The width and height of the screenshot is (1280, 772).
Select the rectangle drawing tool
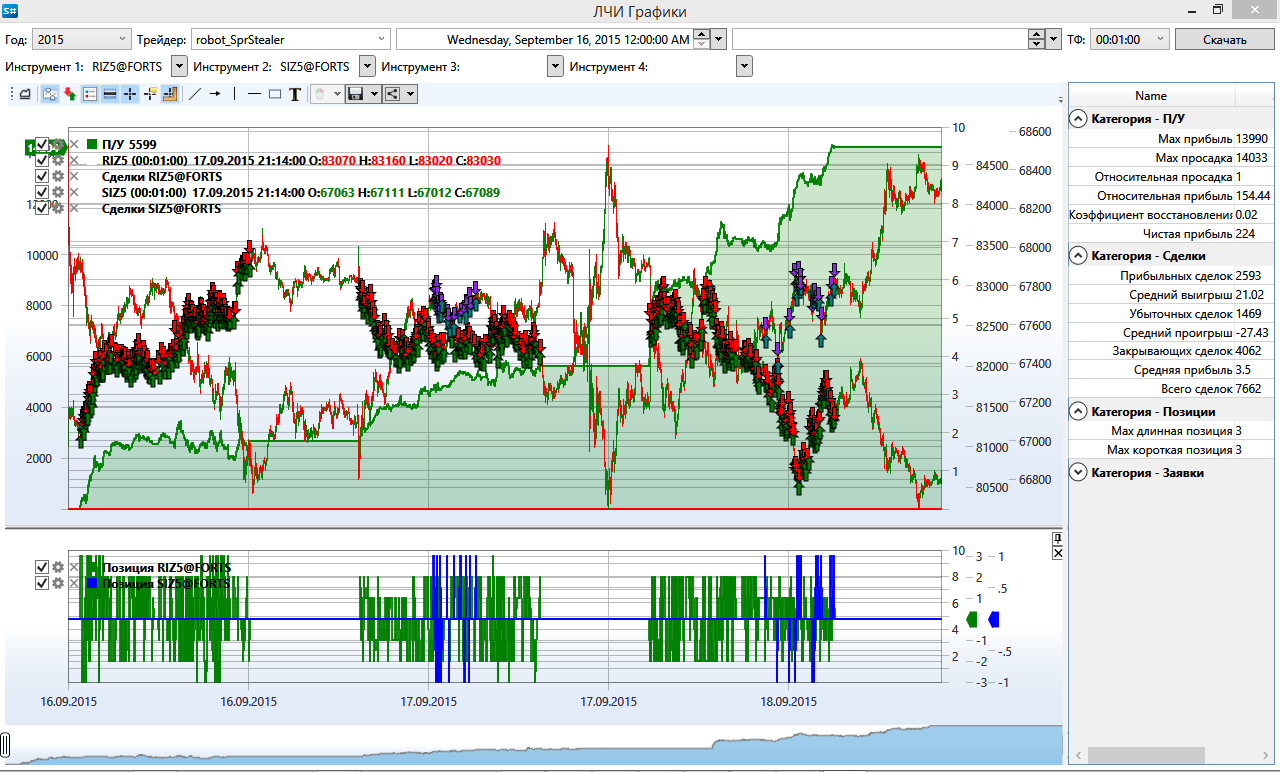(275, 94)
